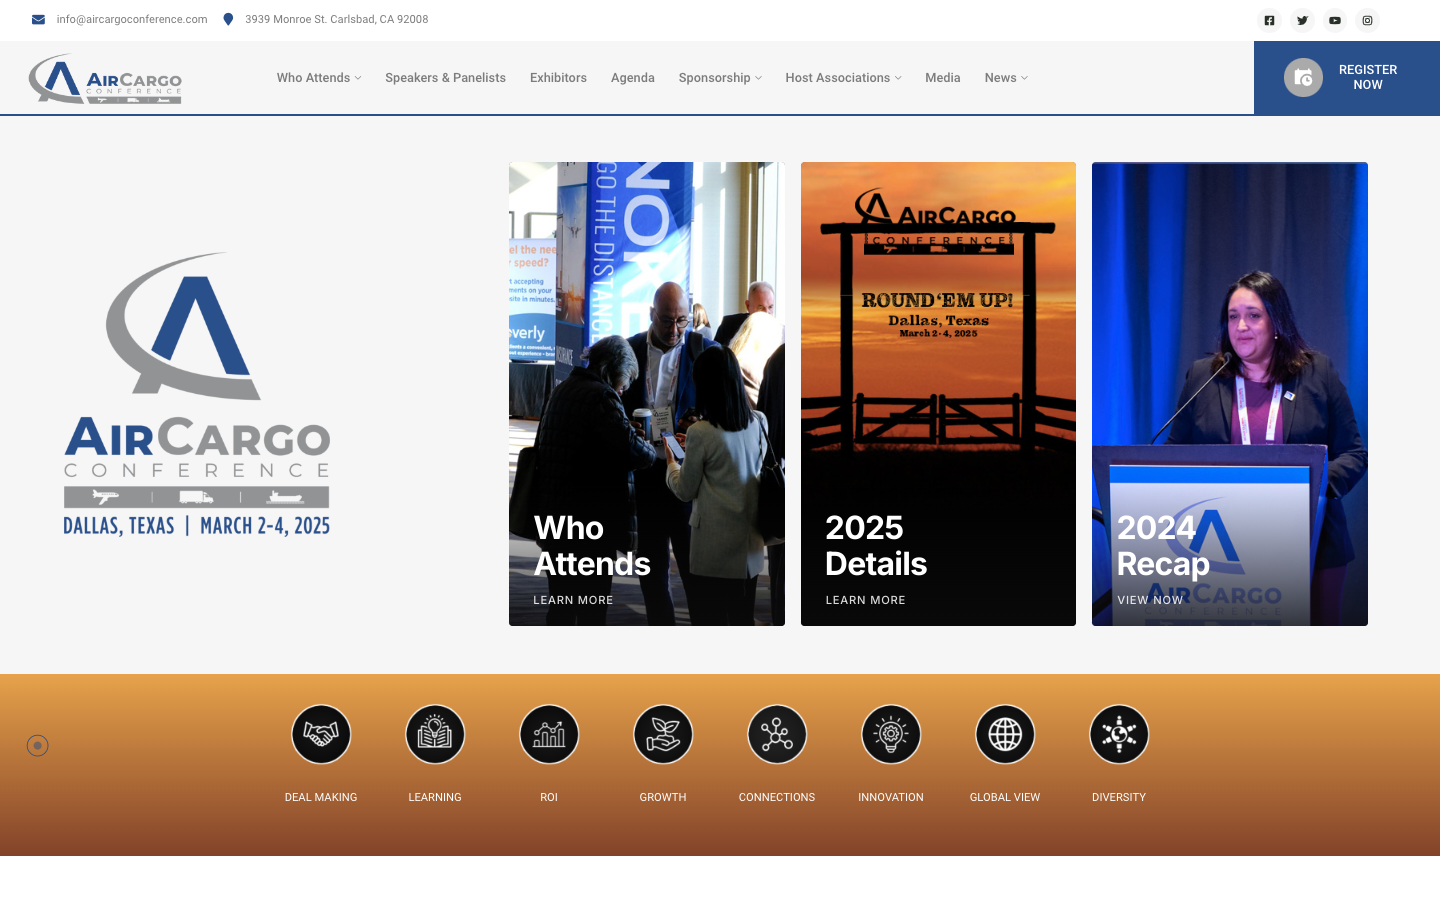The width and height of the screenshot is (1440, 900).
Task: Click the large AirCargo Dallas logo
Action: pos(197,394)
